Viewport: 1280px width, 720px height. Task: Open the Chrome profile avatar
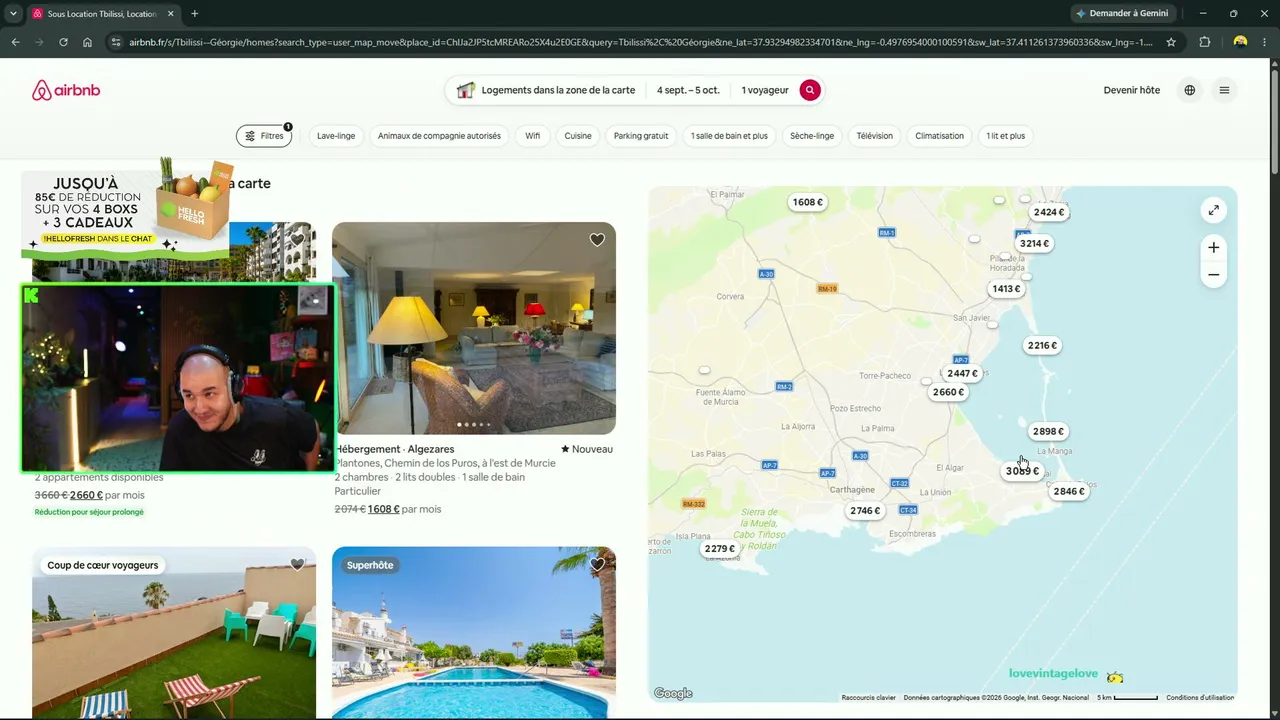[x=1240, y=42]
